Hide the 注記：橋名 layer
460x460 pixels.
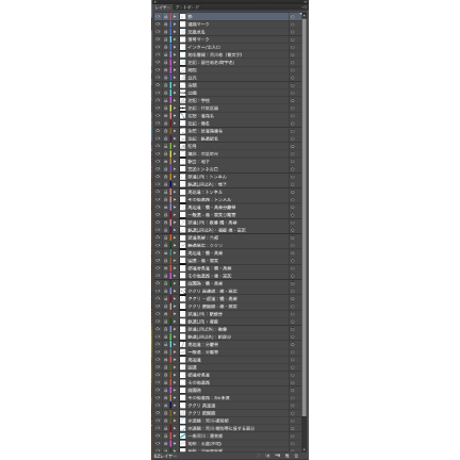(x=158, y=123)
